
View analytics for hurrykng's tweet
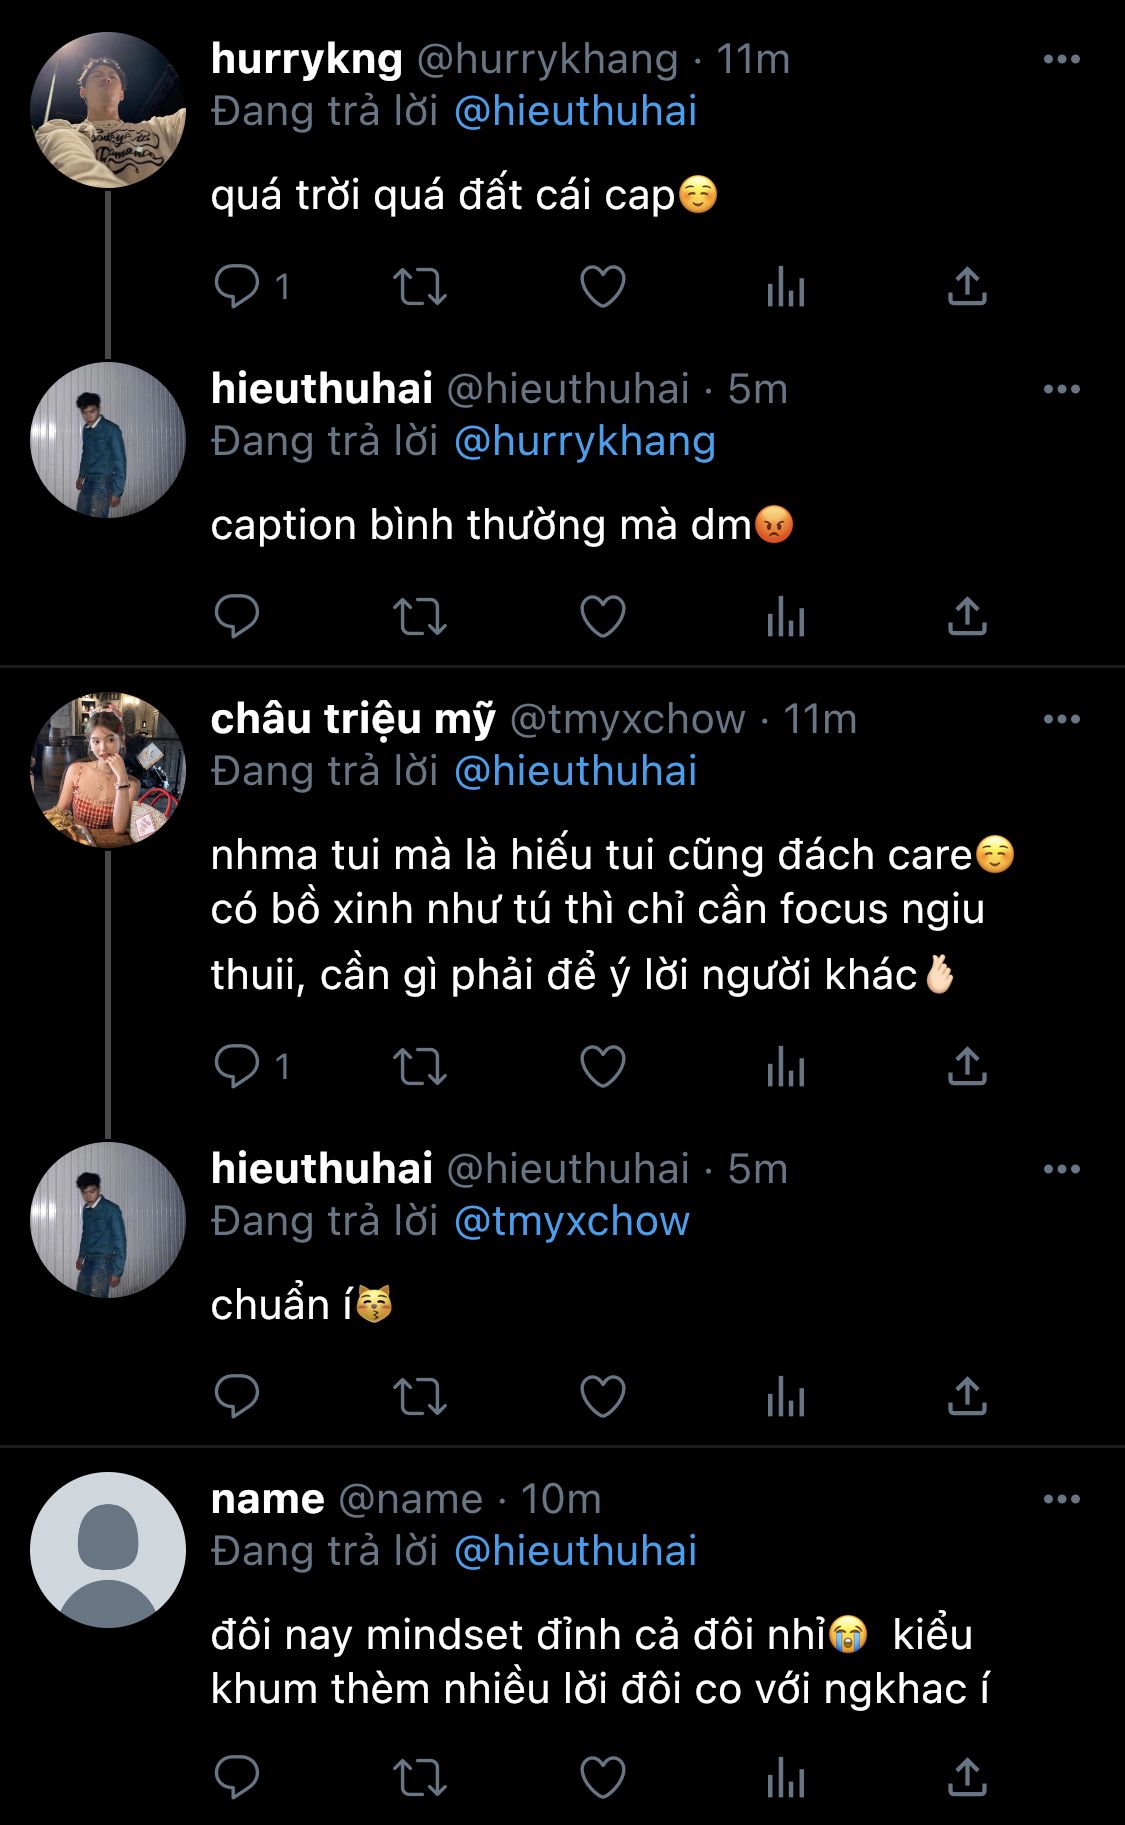point(786,288)
